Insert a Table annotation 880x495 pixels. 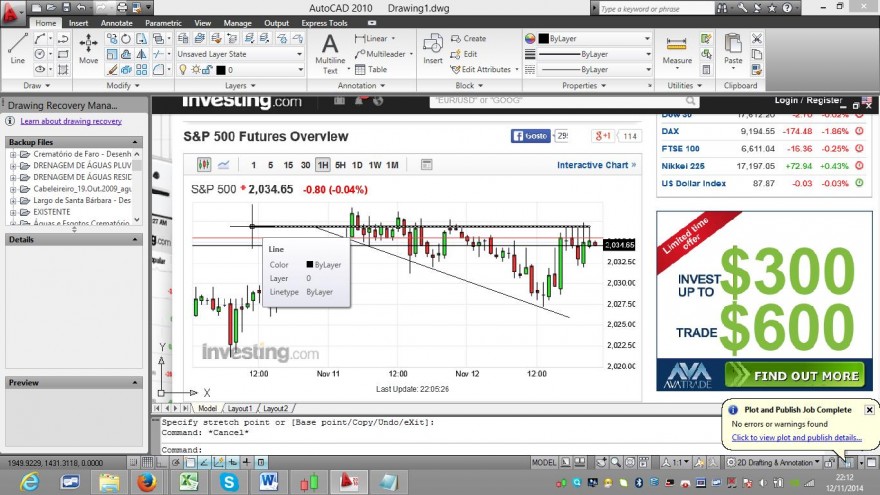(x=371, y=70)
